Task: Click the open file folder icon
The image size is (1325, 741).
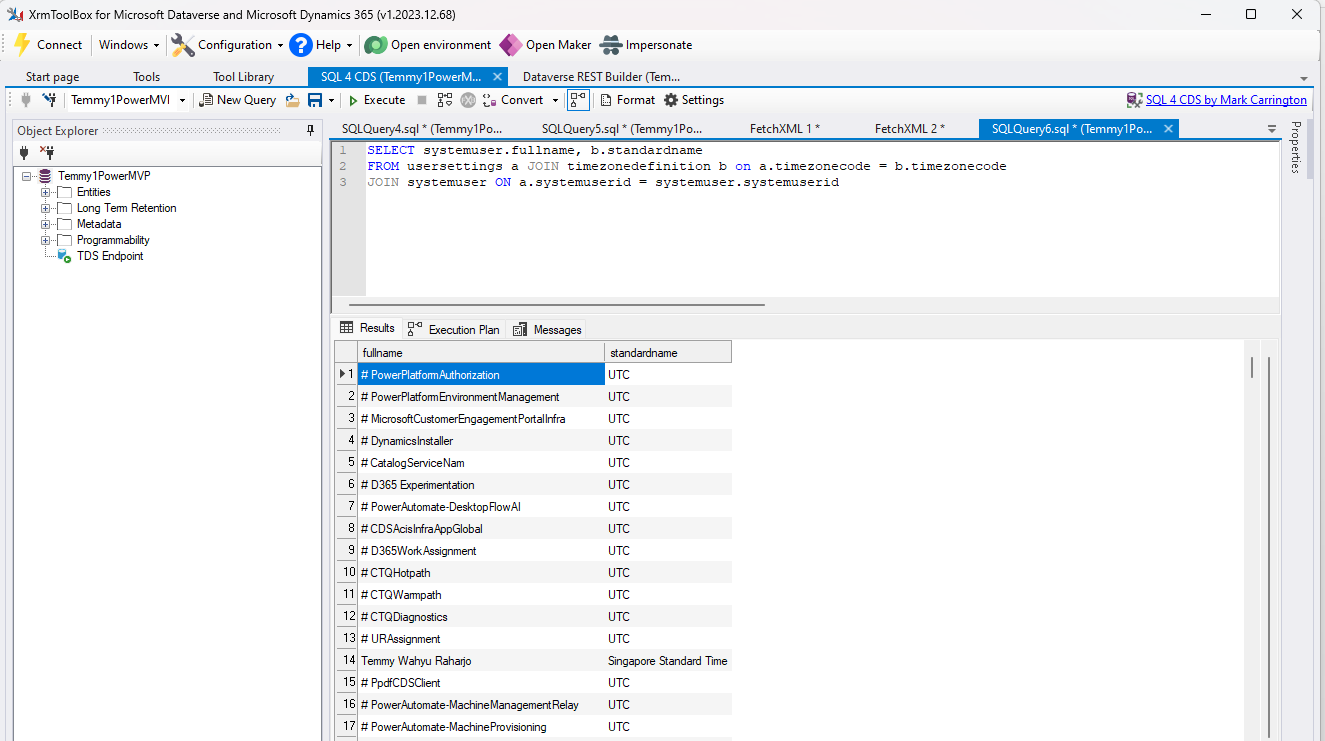Action: (292, 100)
